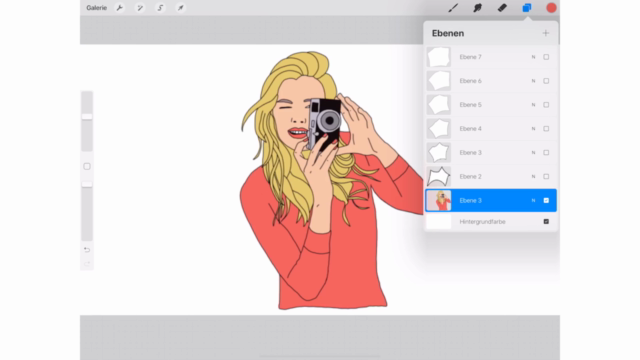The image size is (640, 360).
Task: Show layer Ebene 6 via its checkbox
Action: (x=546, y=81)
